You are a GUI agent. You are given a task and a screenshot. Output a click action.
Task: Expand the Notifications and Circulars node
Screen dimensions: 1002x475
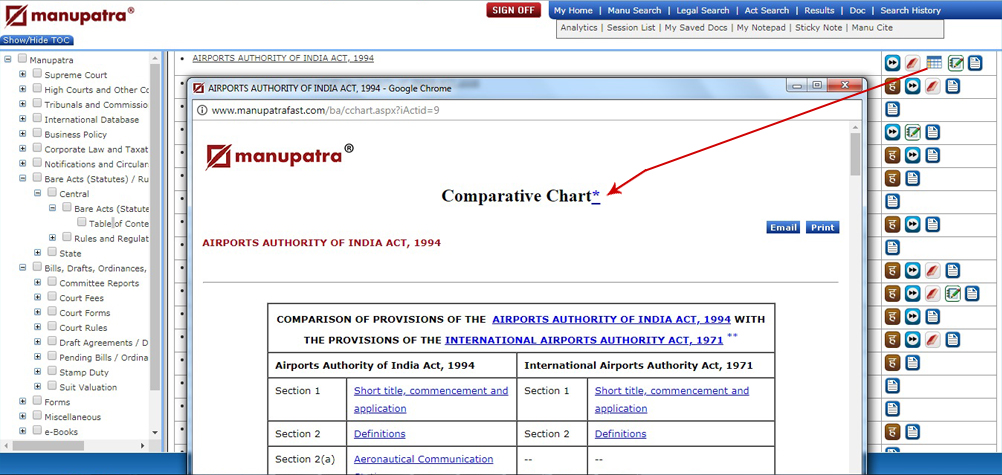pyautogui.click(x=22, y=164)
